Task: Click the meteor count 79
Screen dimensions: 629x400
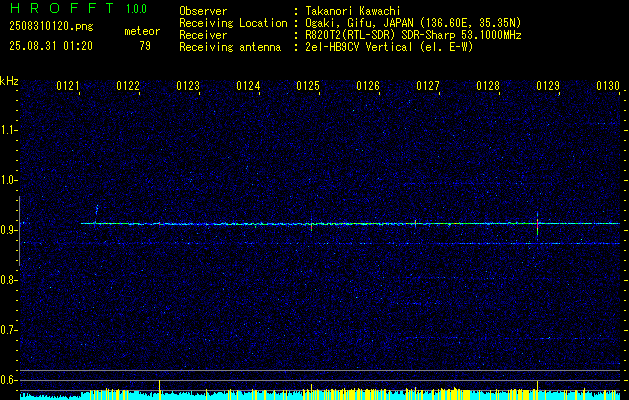Action: pyautogui.click(x=145, y=46)
